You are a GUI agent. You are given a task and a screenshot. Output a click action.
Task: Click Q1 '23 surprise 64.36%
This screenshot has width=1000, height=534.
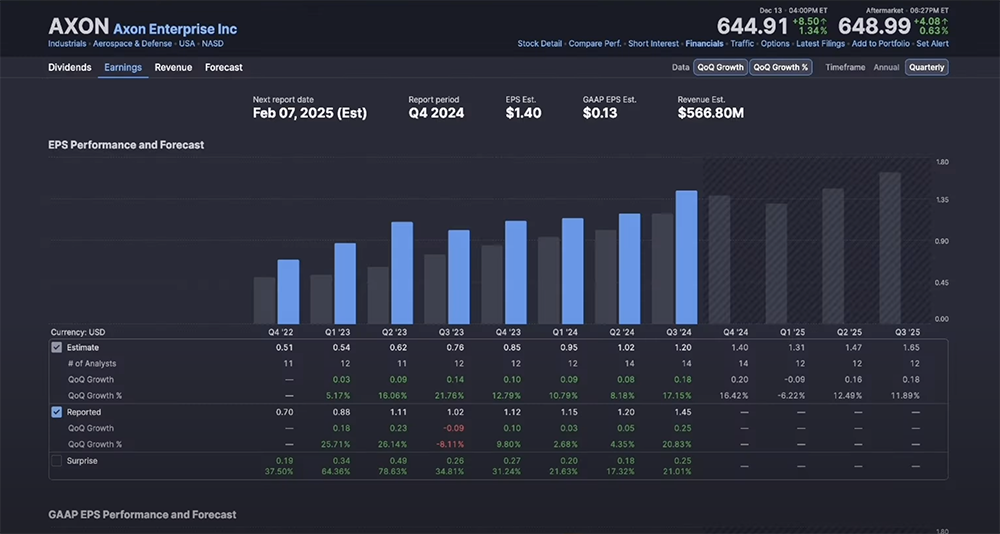337,471
